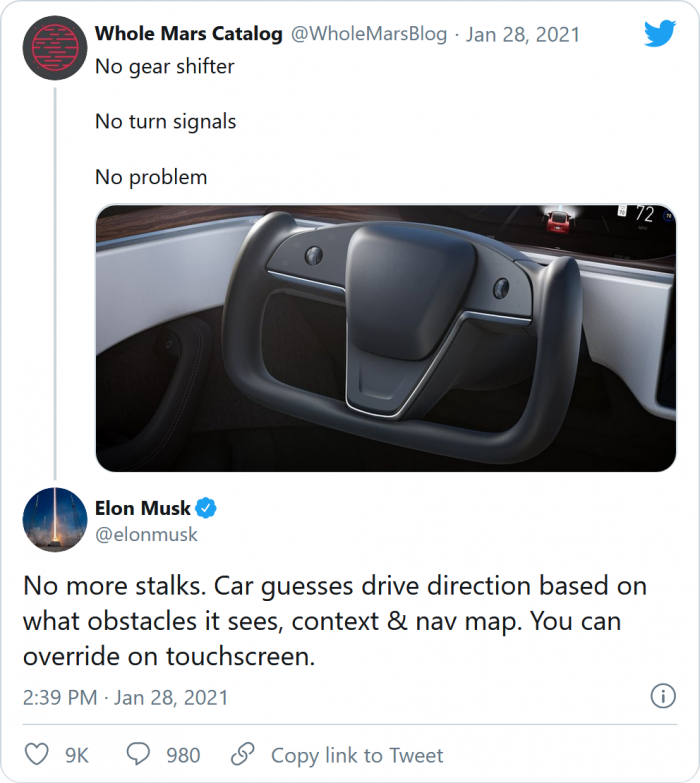Viewport: 700px width, 783px height.
Task: Click the Whole Mars Catalog display name
Action: coord(188,34)
